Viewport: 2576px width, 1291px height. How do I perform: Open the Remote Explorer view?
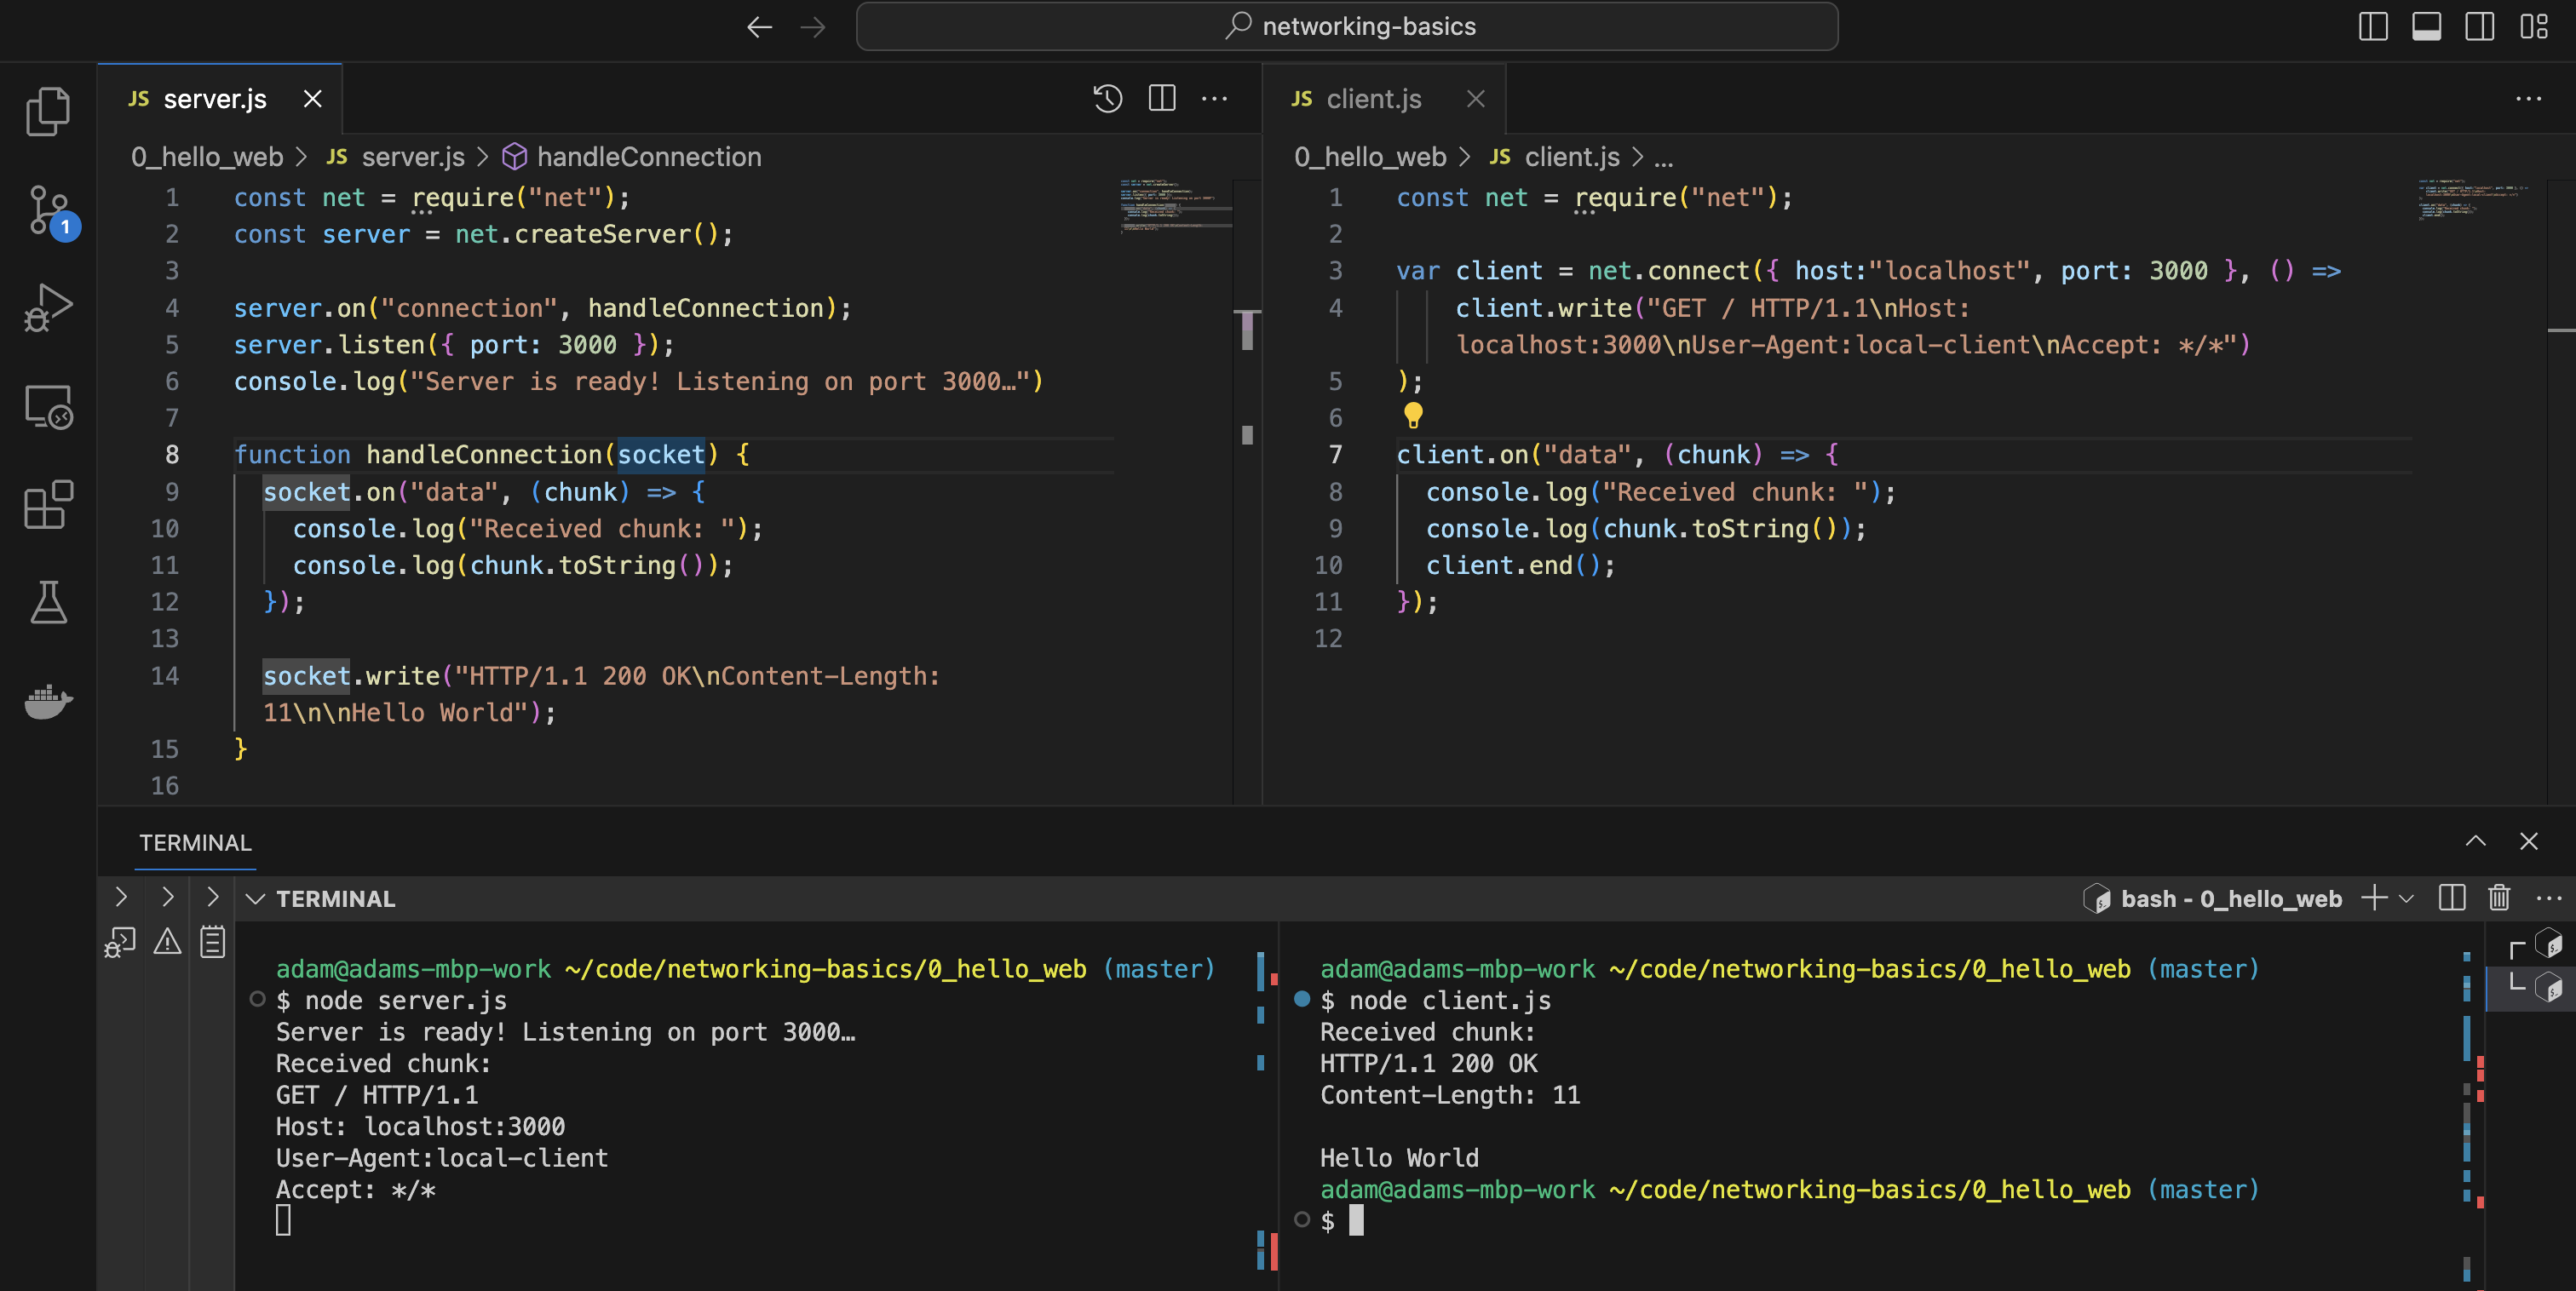click(47, 406)
